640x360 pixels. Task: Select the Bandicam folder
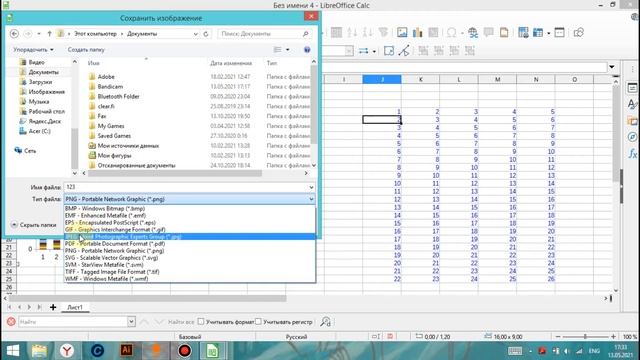pos(110,87)
